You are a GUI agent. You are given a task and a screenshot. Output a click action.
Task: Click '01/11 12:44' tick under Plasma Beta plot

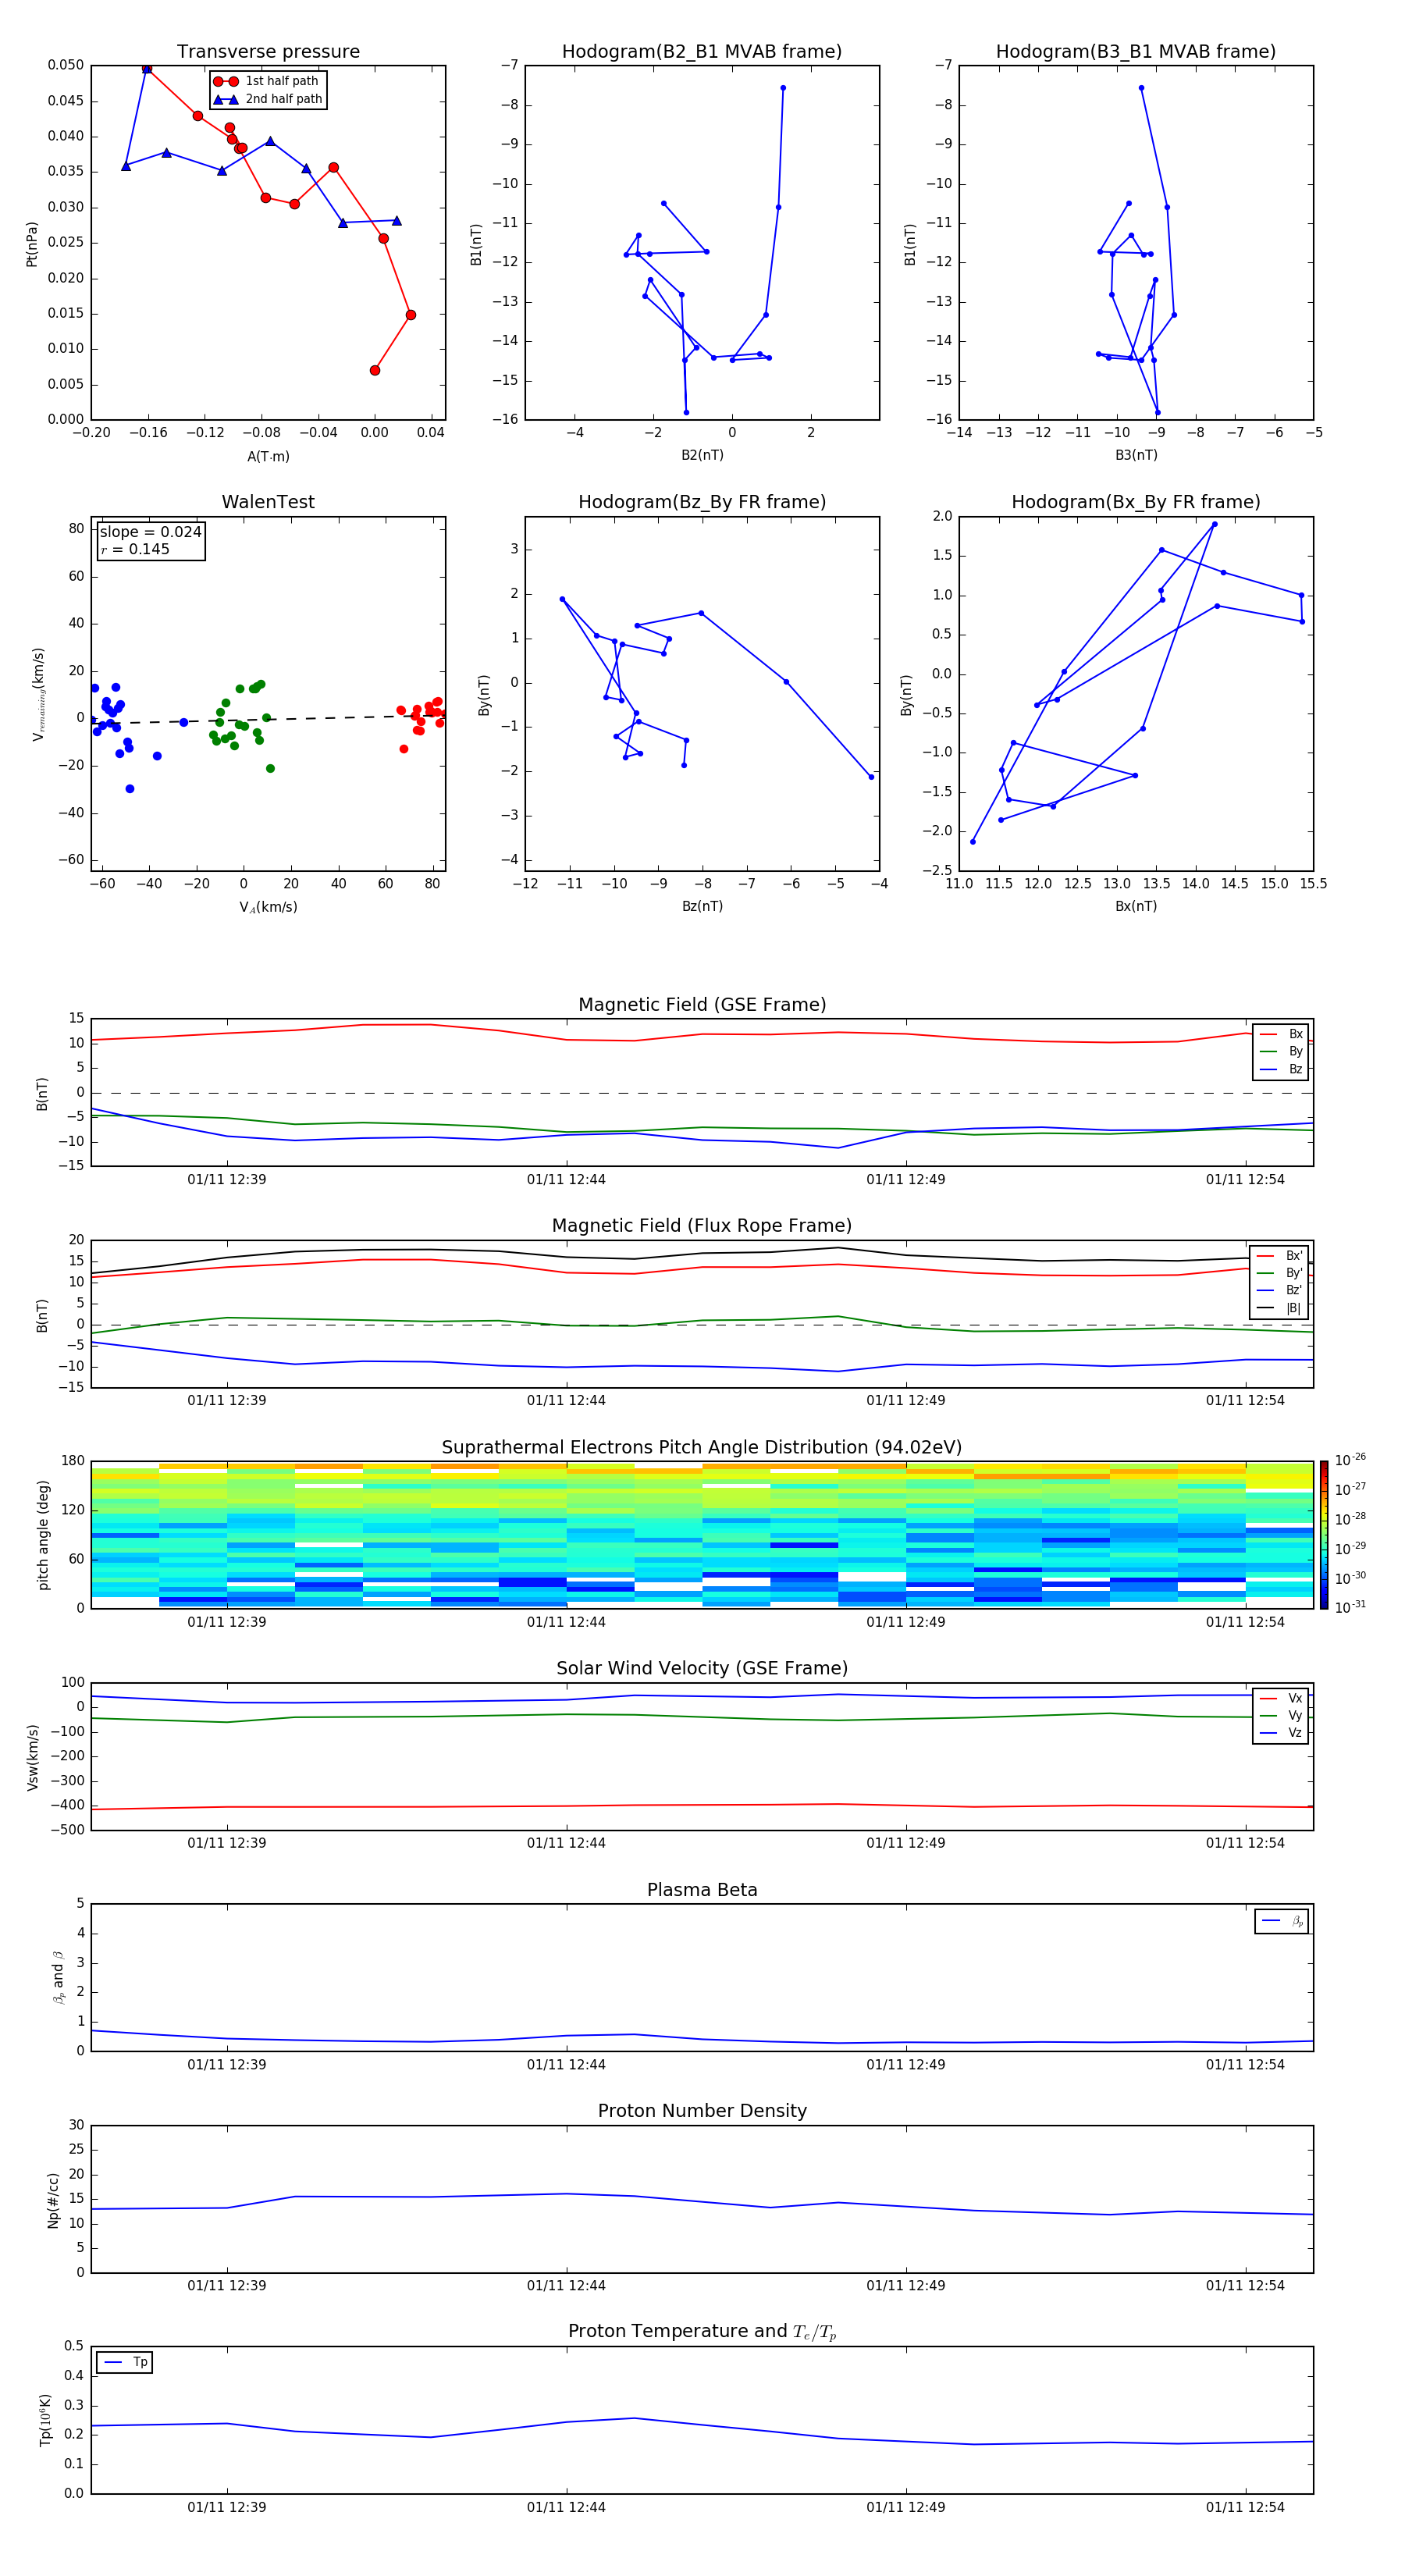coord(566,2065)
